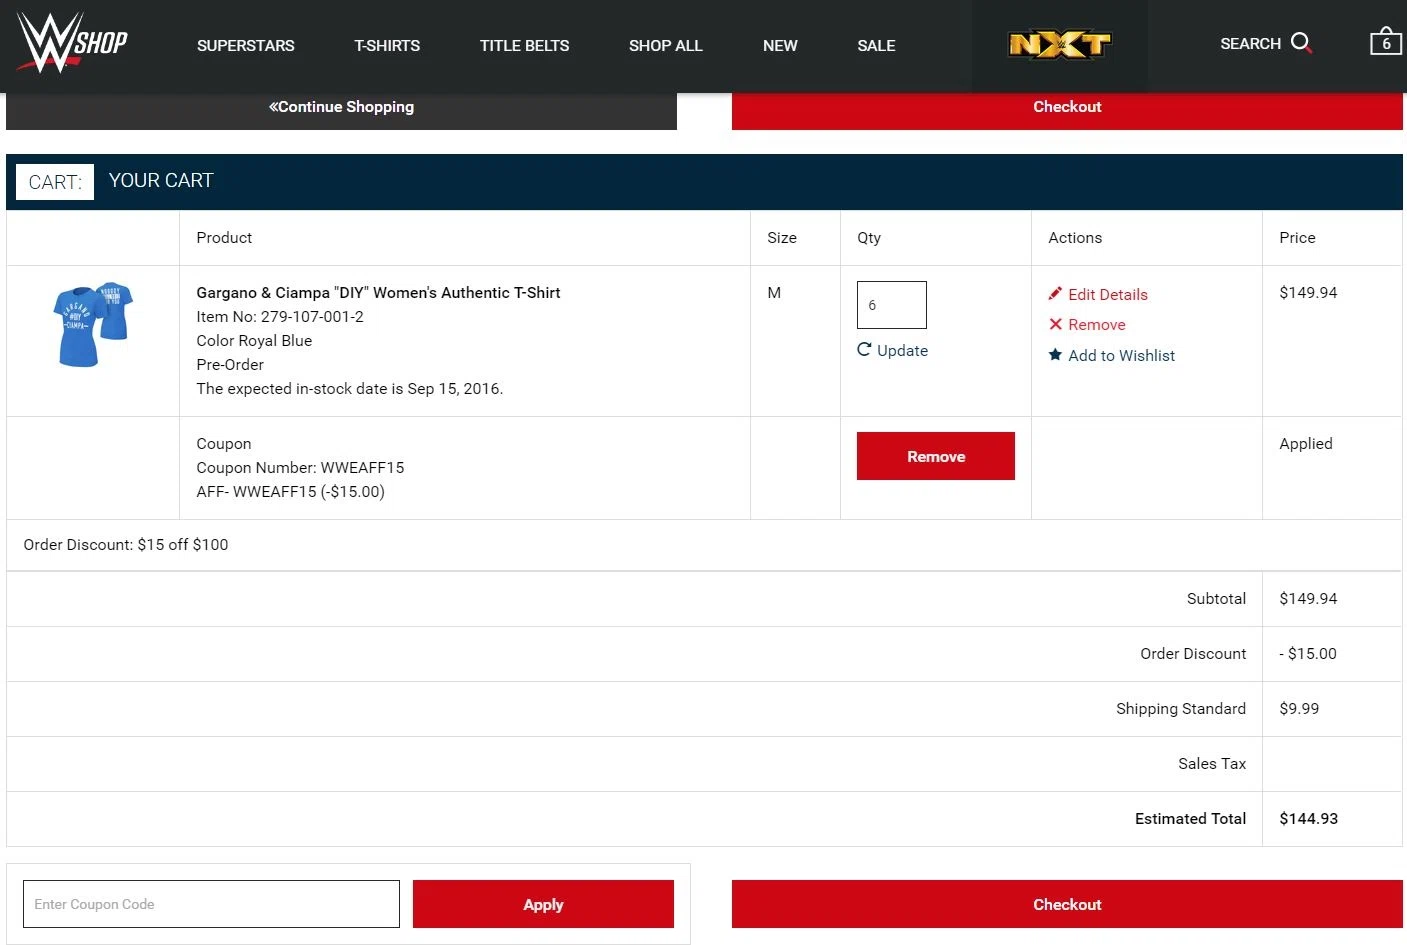Click Update quantity link
Viewport: 1407px width, 945px height.
click(902, 350)
